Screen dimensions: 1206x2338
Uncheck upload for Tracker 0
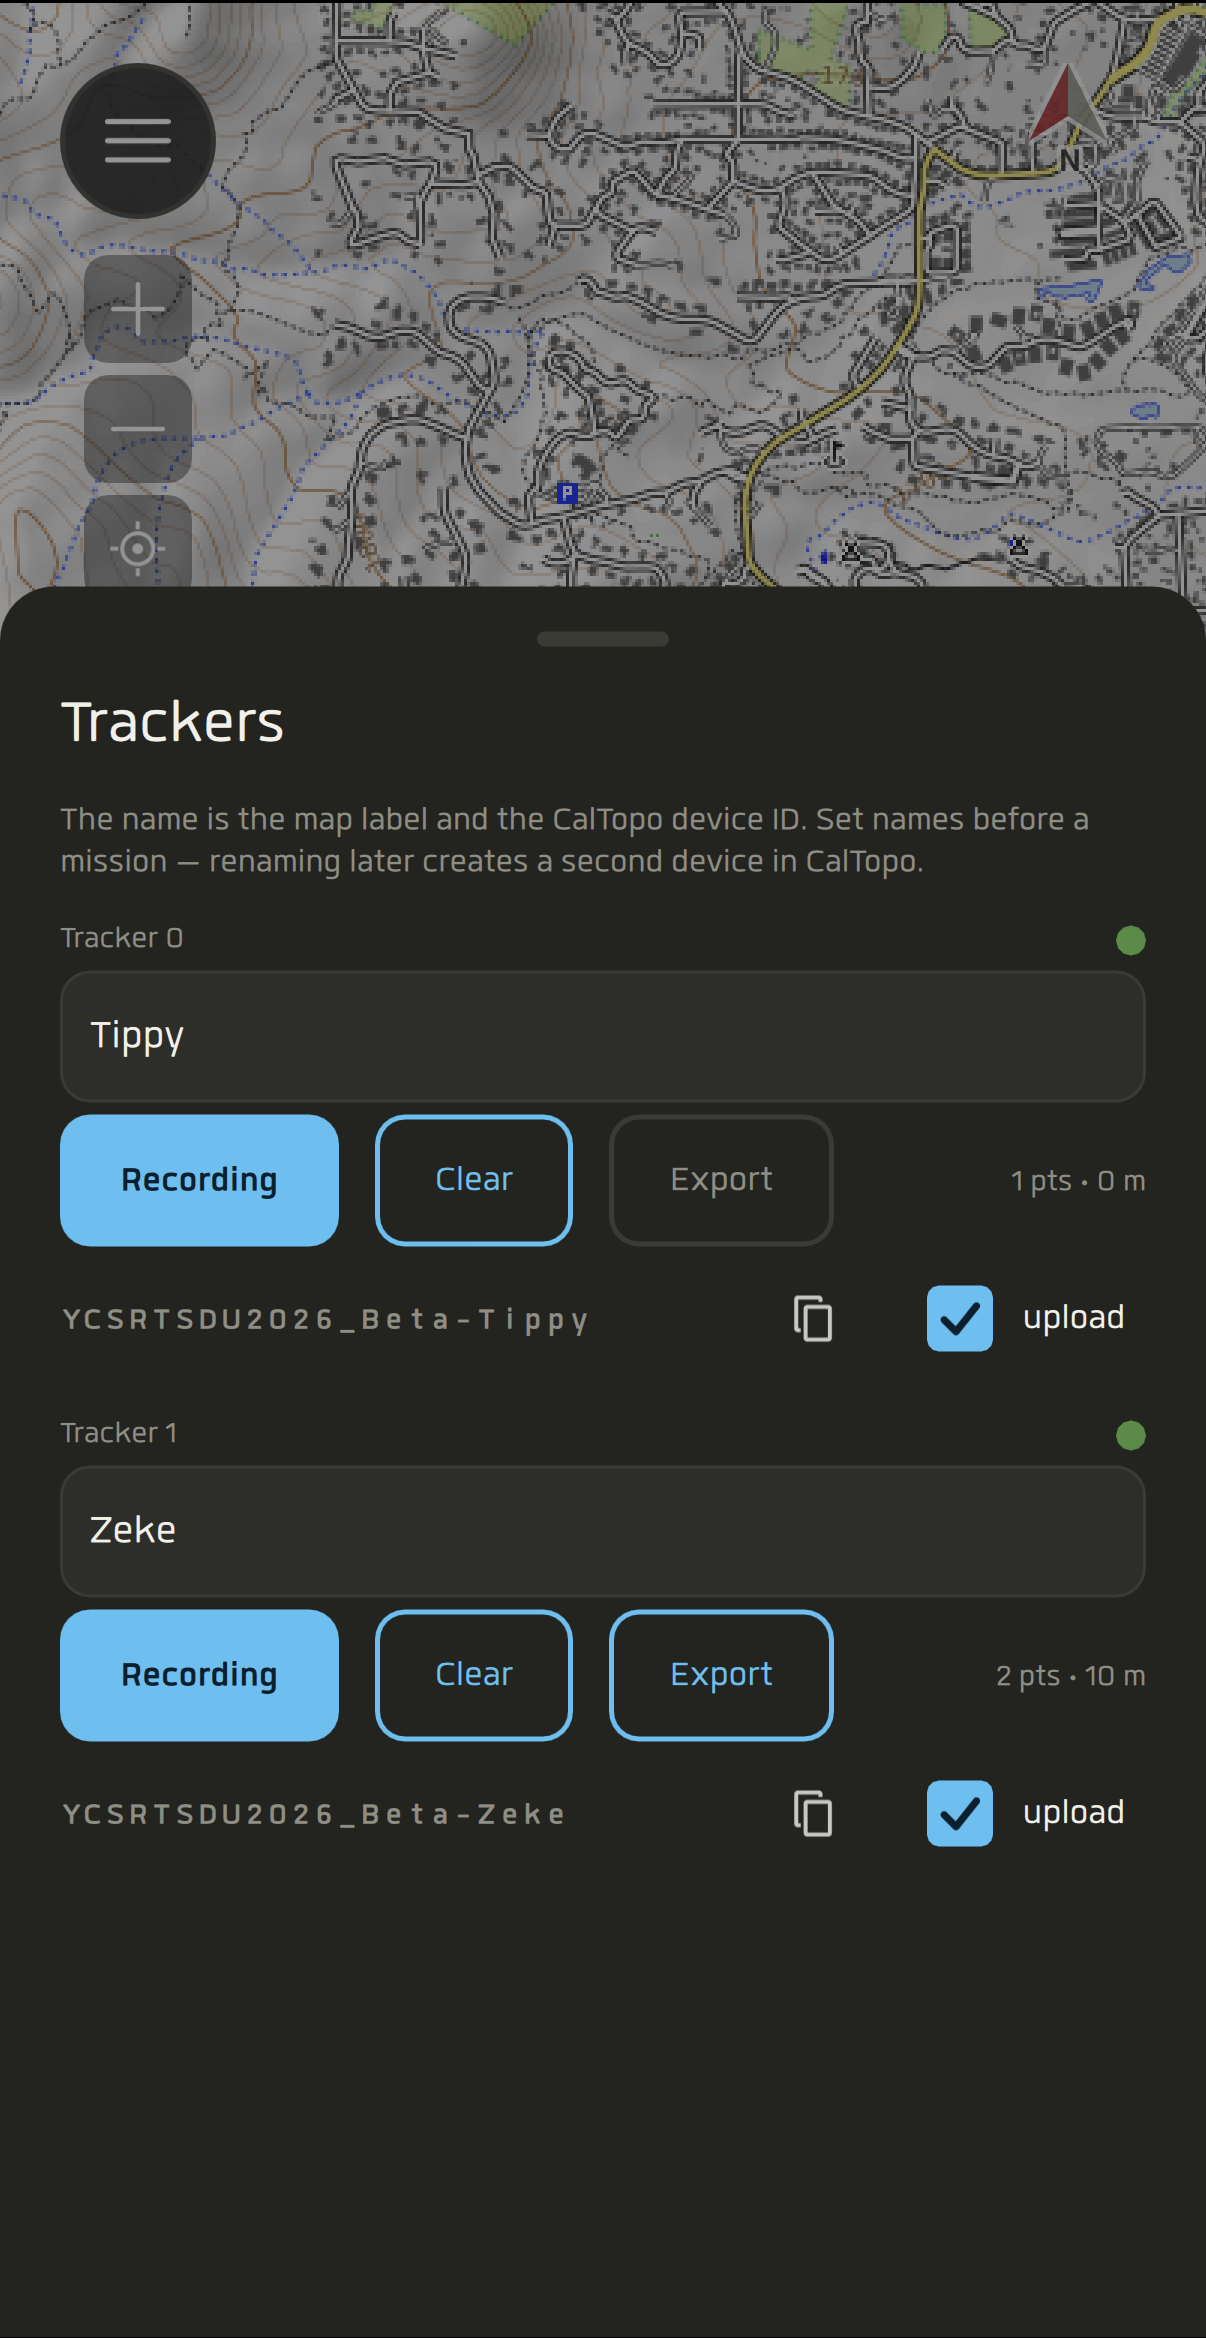960,1318
